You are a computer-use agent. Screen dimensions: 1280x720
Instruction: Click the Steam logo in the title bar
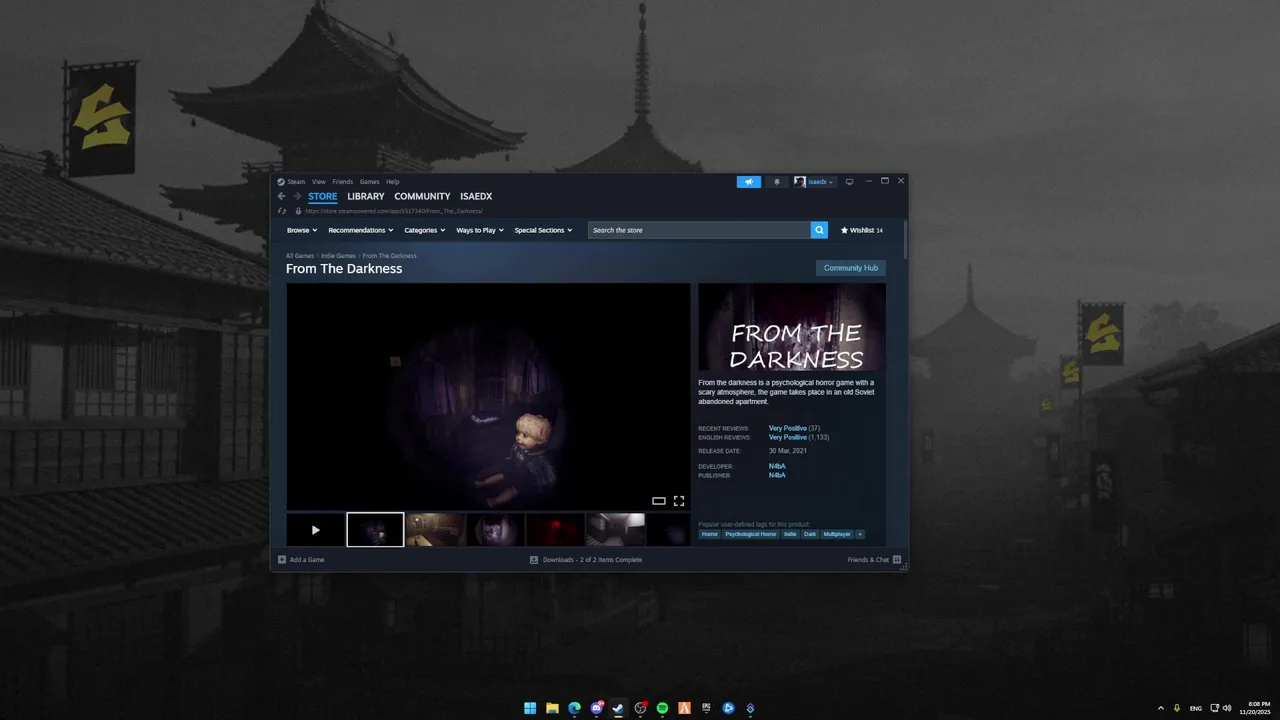[281, 182]
